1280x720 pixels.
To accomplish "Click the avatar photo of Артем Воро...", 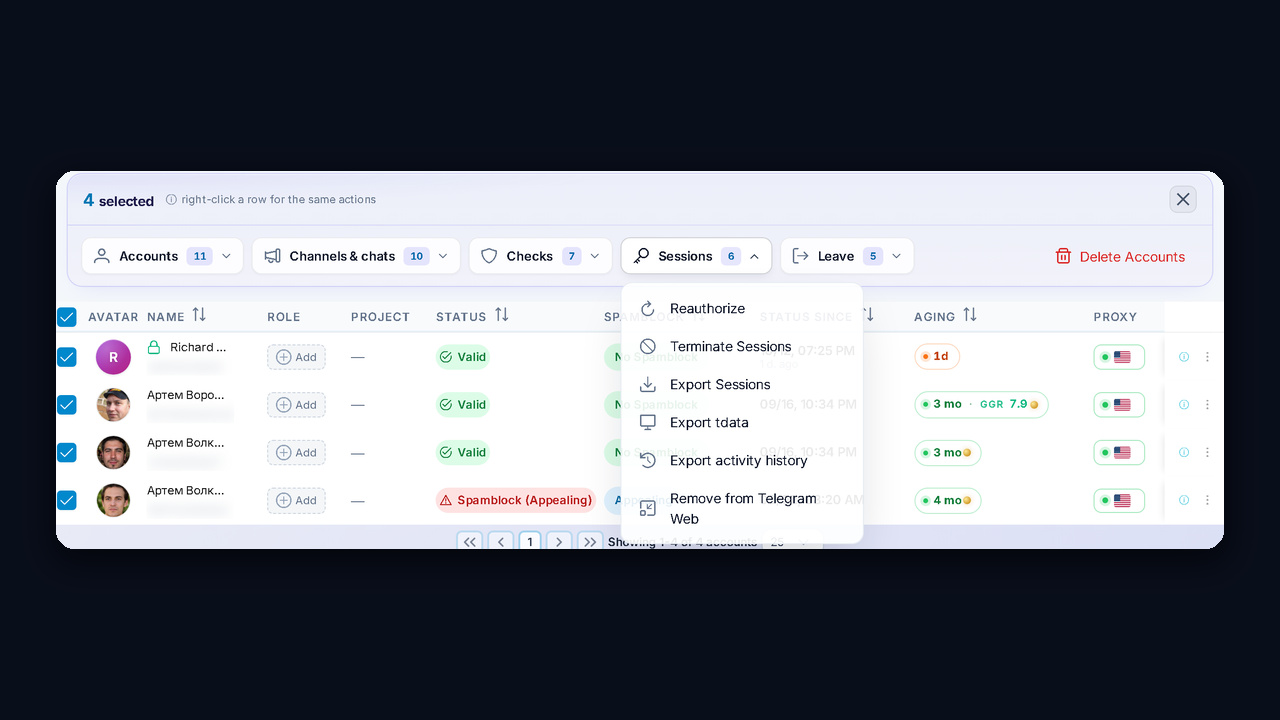I will click(113, 405).
